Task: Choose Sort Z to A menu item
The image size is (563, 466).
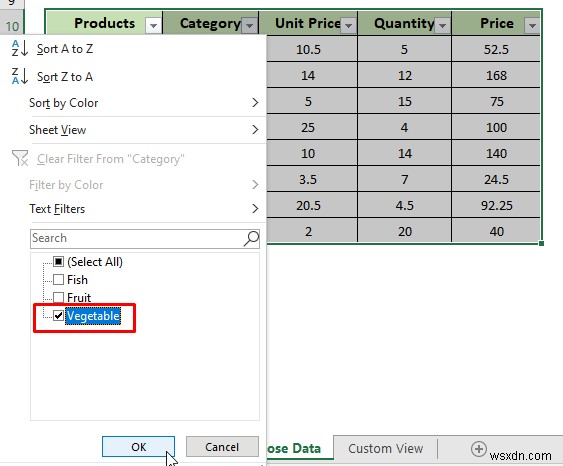Action: (x=134, y=76)
